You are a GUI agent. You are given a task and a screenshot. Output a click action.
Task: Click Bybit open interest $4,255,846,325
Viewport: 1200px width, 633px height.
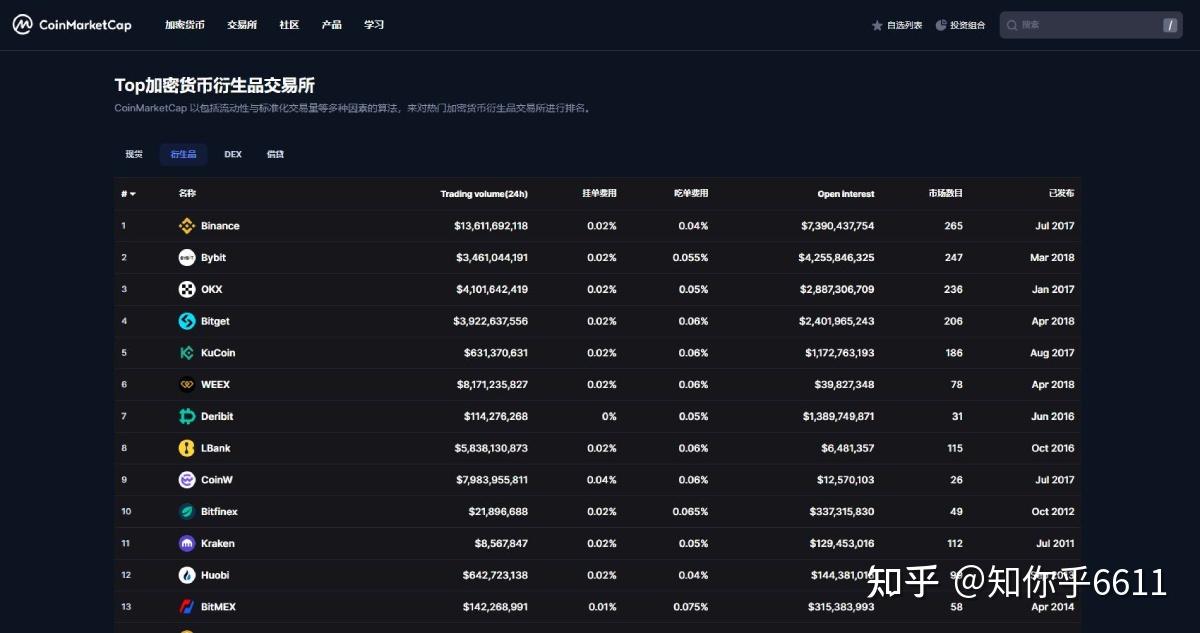tap(836, 258)
